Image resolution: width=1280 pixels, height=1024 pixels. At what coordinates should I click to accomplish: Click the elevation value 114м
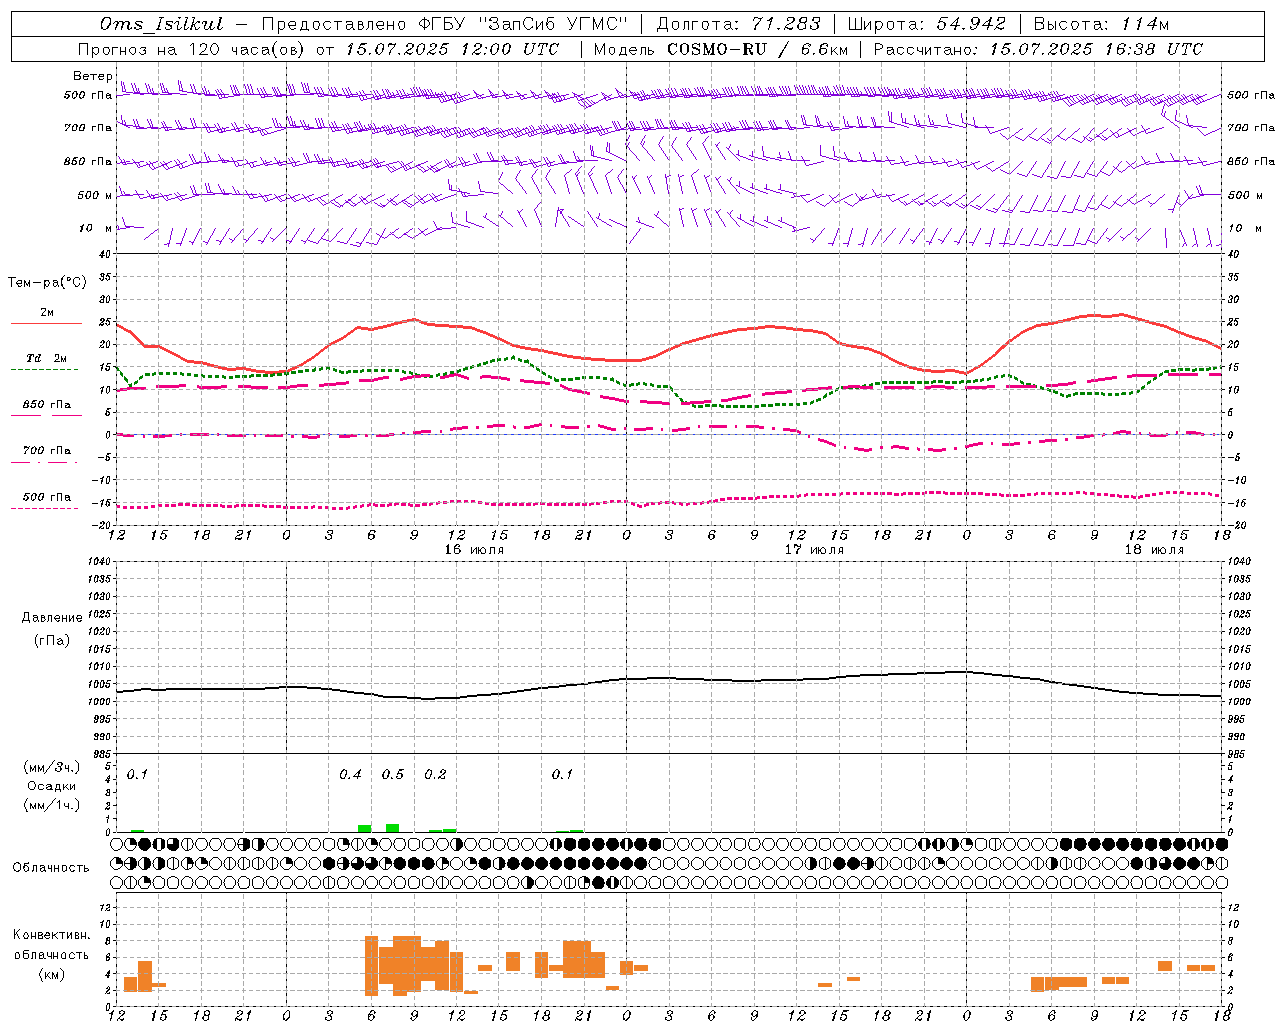click(x=1143, y=24)
